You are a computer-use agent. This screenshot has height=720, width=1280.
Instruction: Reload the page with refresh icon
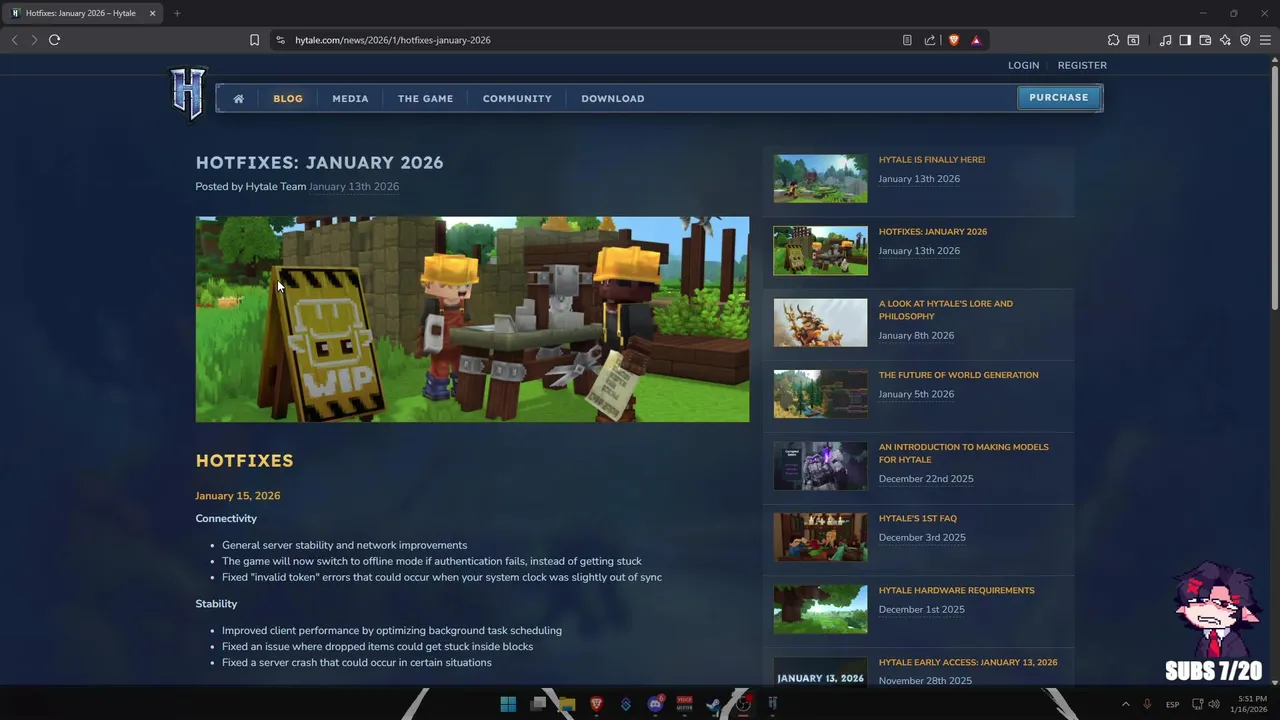point(54,40)
